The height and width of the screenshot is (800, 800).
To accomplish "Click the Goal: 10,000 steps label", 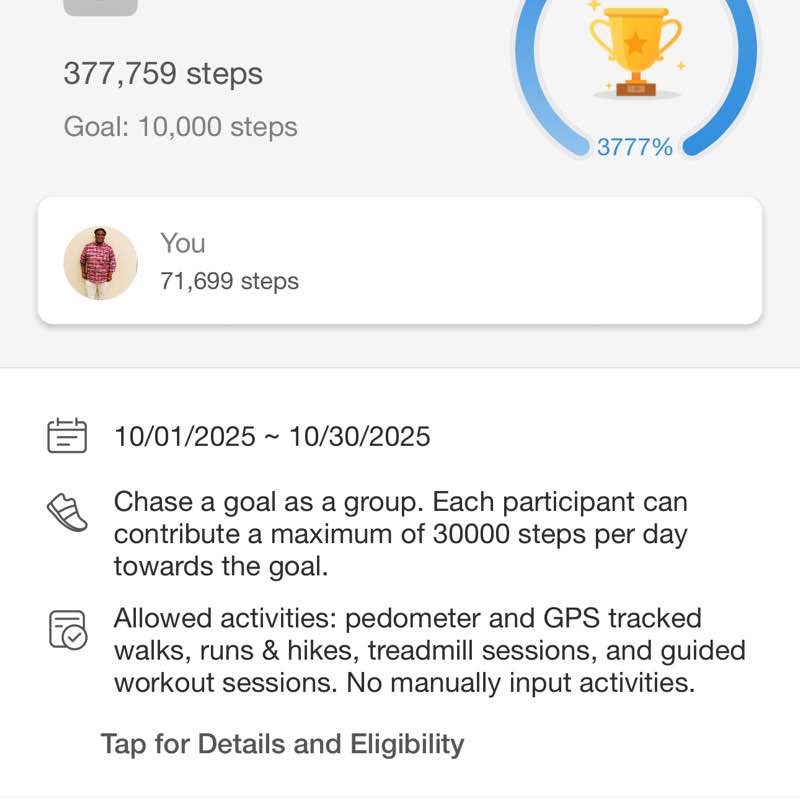I will (180, 127).
